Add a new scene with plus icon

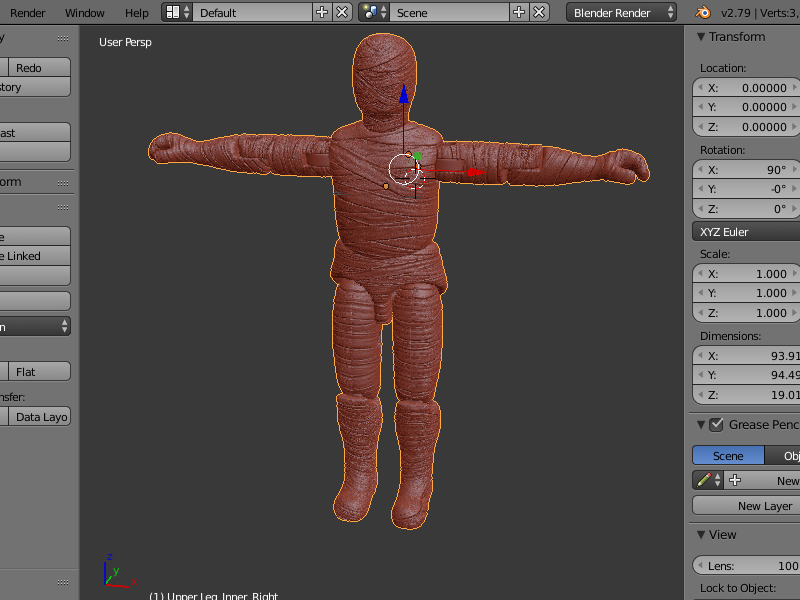(519, 13)
